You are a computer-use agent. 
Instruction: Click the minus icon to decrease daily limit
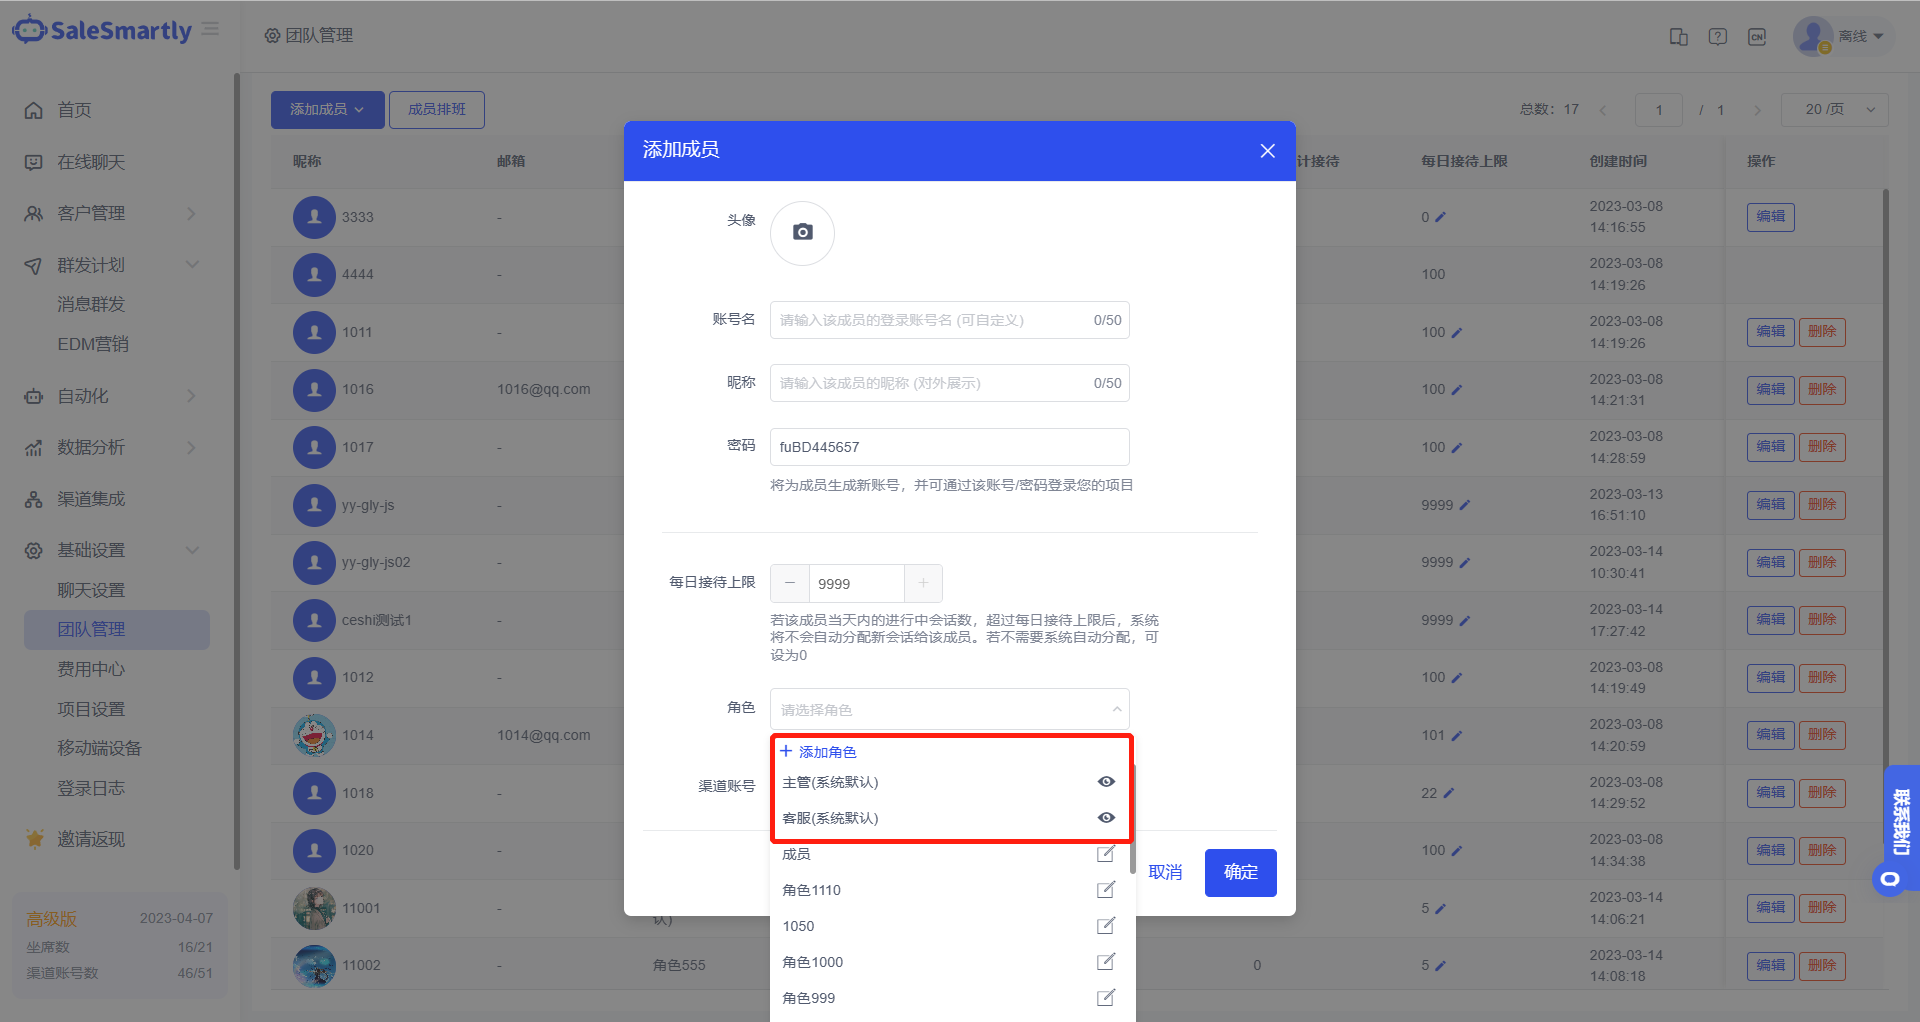pos(790,583)
